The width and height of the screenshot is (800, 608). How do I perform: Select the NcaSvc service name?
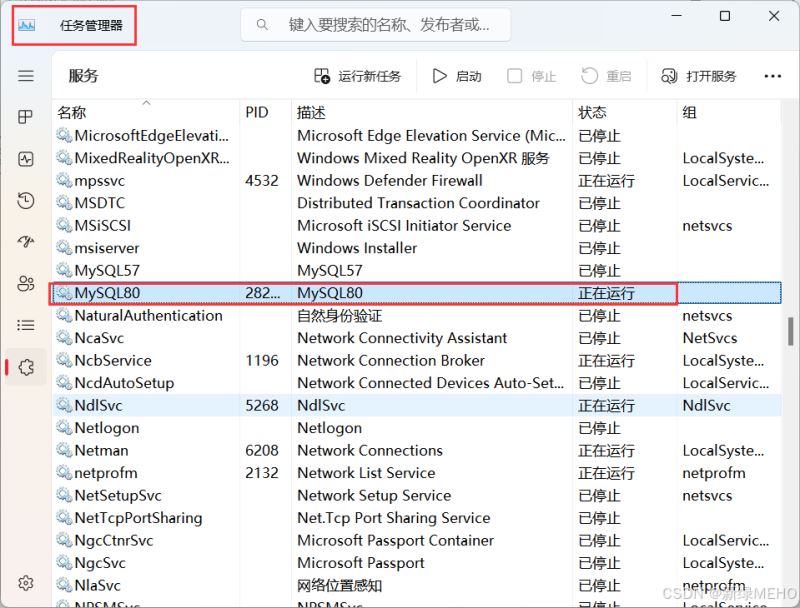coord(99,338)
